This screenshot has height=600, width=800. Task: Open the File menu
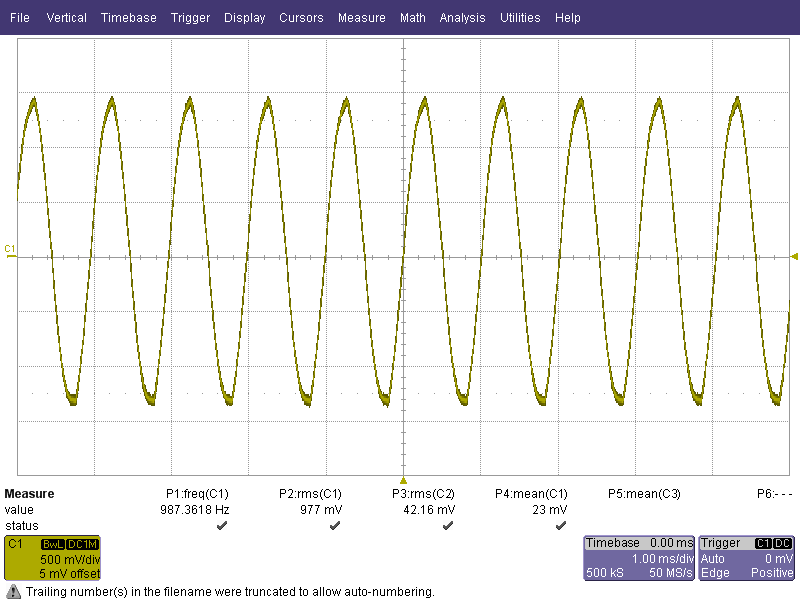(20, 18)
